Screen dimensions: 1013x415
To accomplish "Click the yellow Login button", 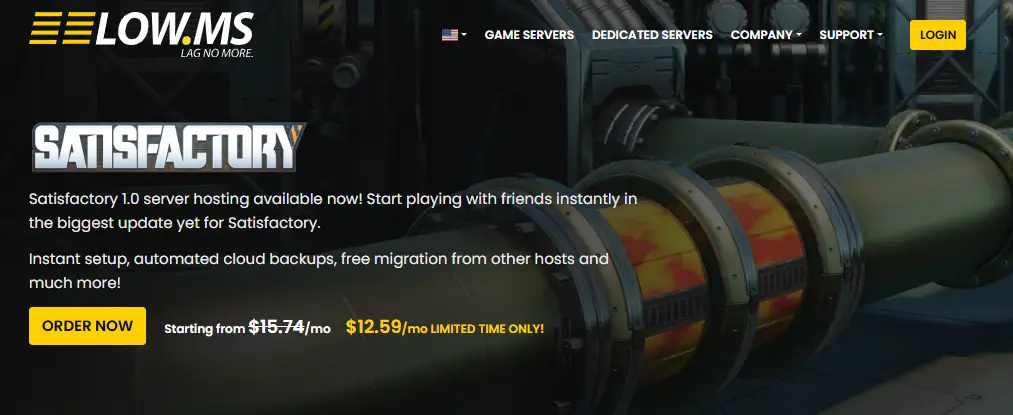I will tap(937, 35).
